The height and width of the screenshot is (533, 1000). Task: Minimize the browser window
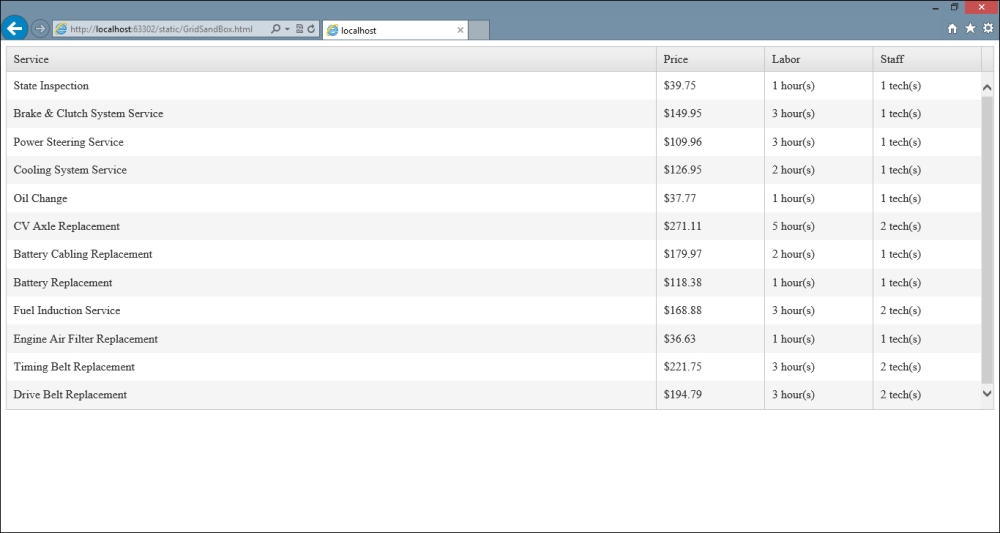(x=936, y=8)
